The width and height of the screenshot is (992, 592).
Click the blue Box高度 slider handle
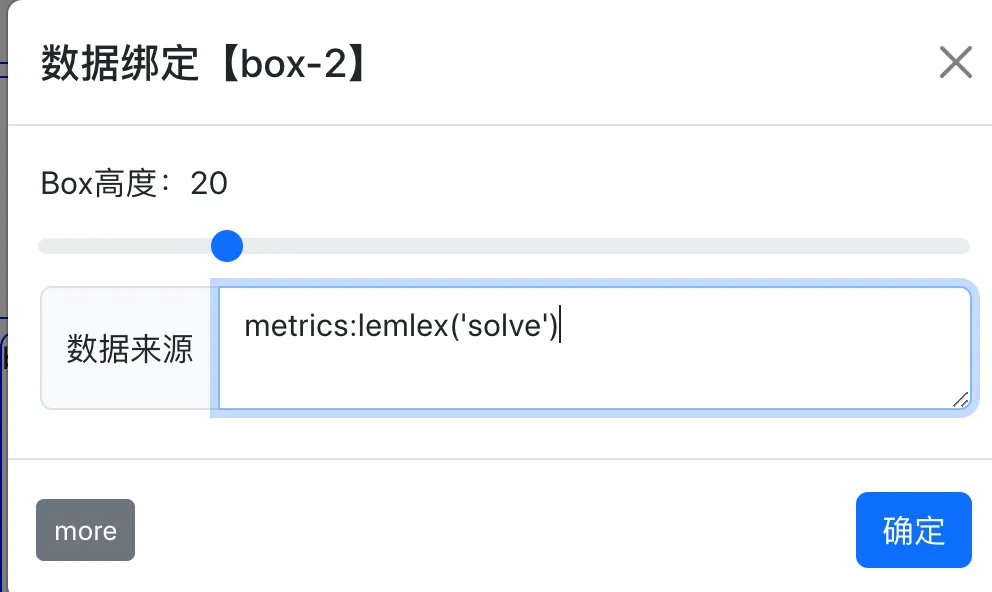[x=228, y=246]
